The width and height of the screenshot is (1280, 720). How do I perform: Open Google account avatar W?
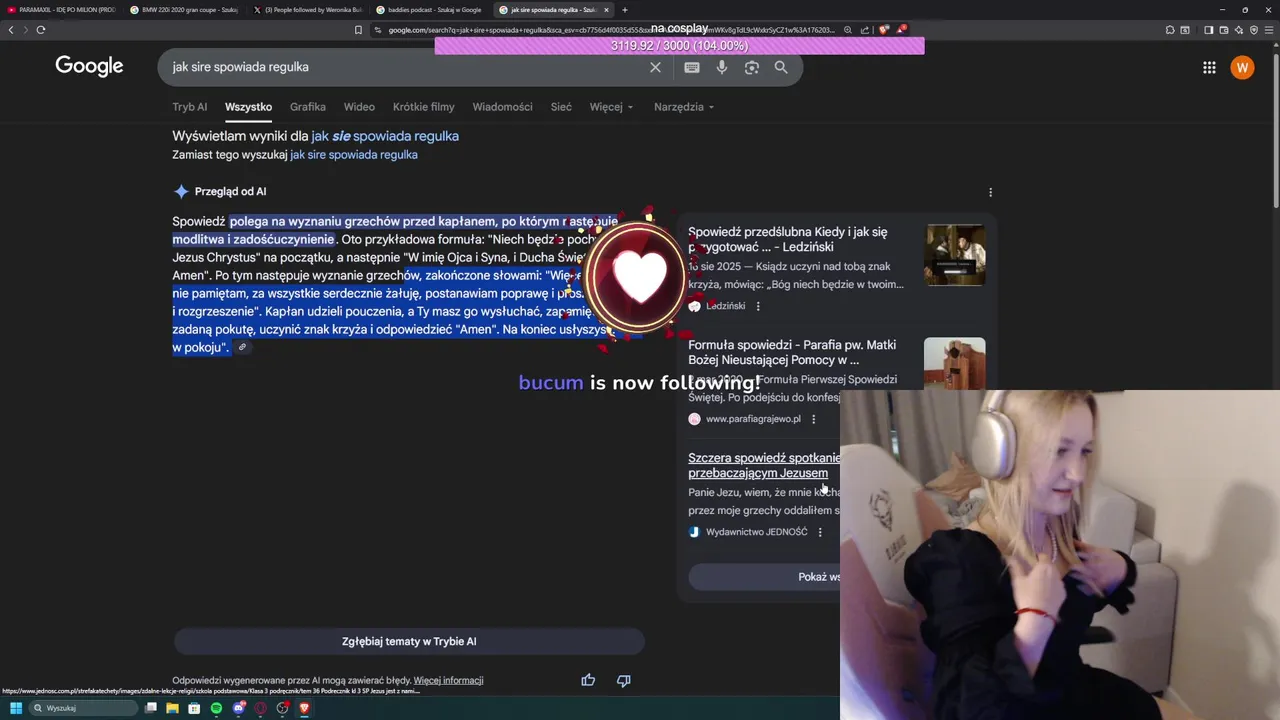point(1242,67)
